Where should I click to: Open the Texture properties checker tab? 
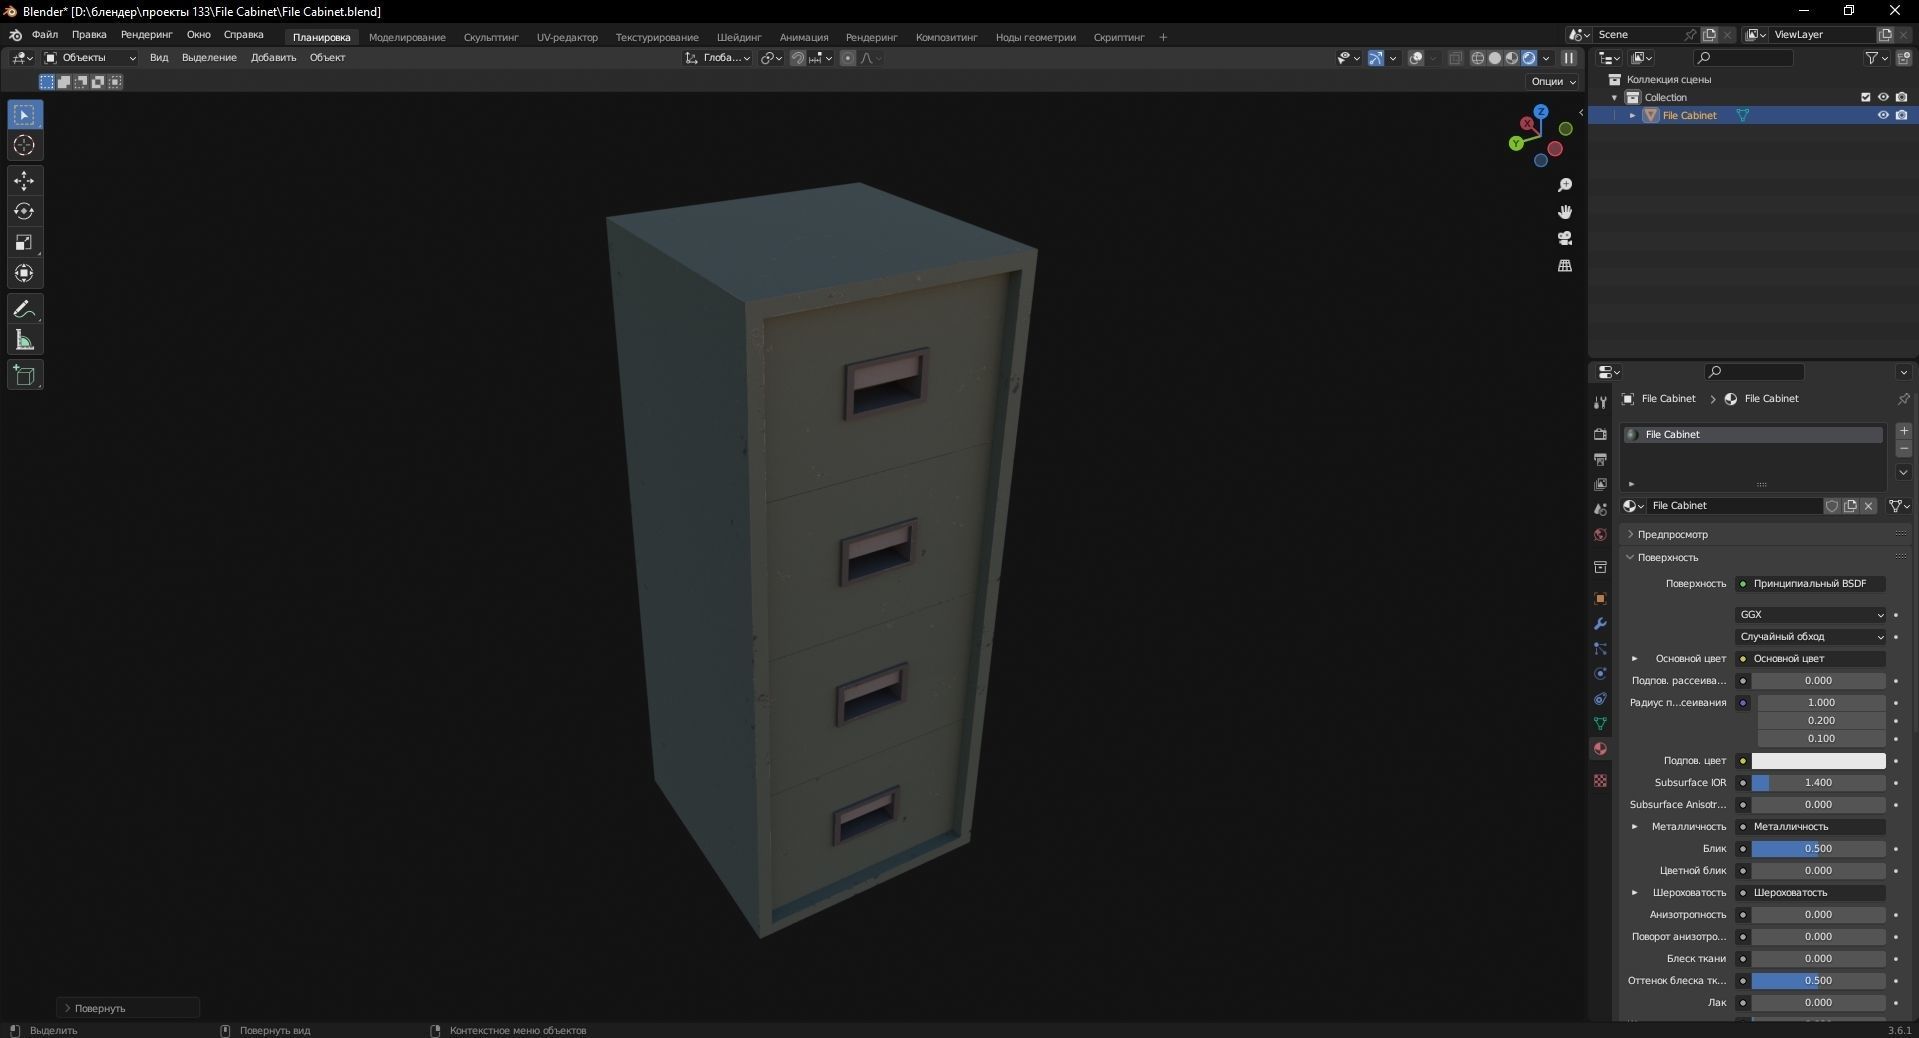click(x=1600, y=781)
